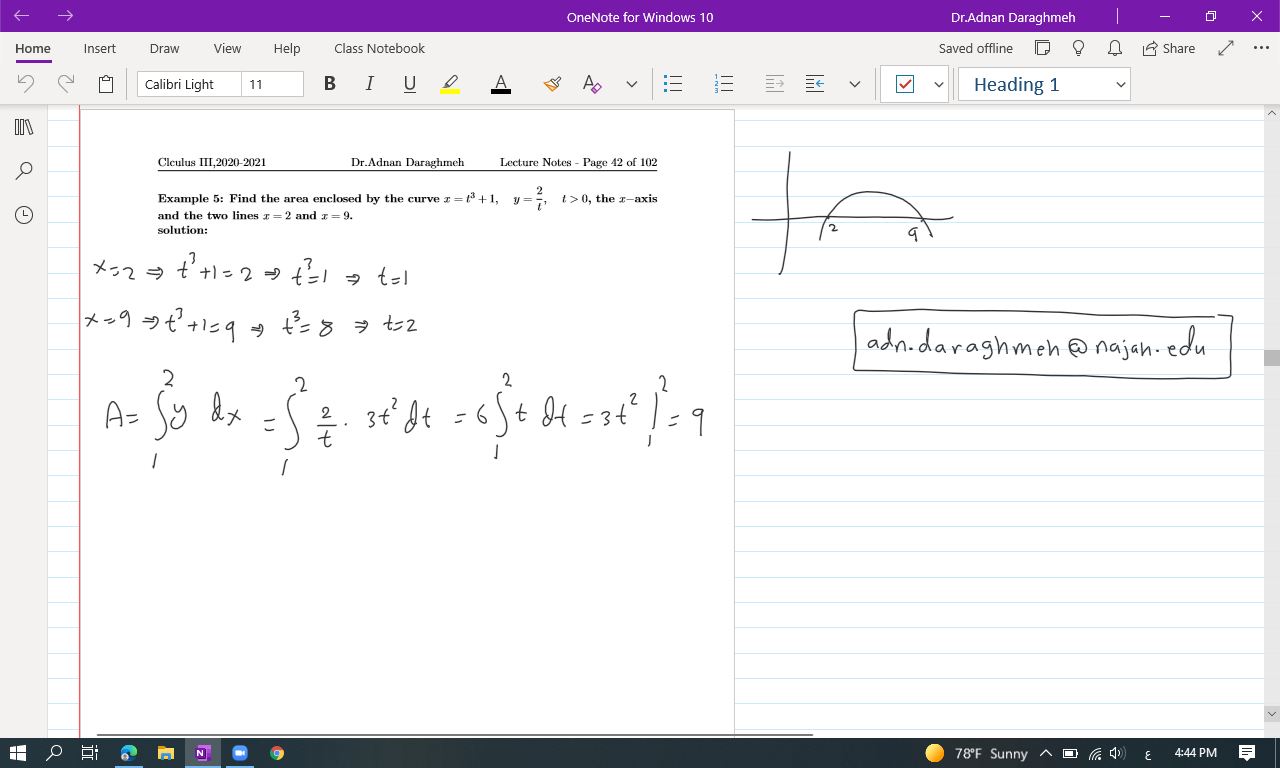This screenshot has height=768, width=1280.
Task: Open the three-dots settings menu
Action: point(1261,48)
